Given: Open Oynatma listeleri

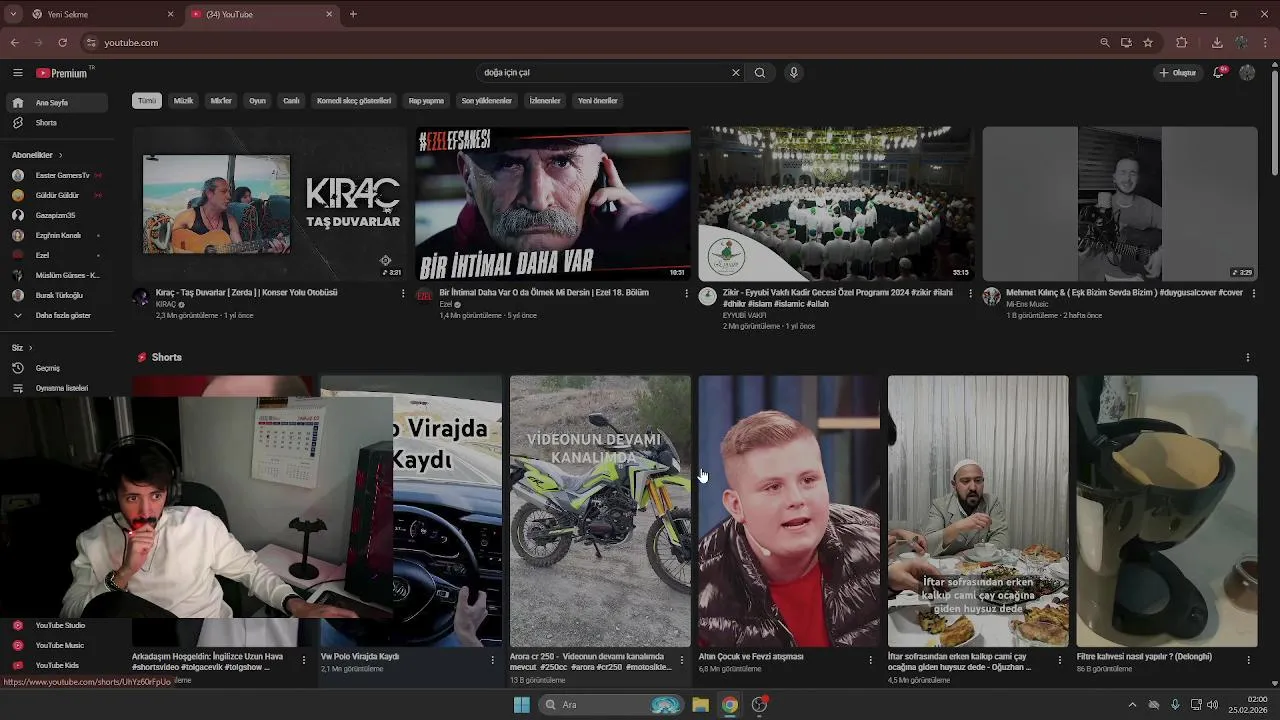Looking at the screenshot, I should tap(57, 388).
